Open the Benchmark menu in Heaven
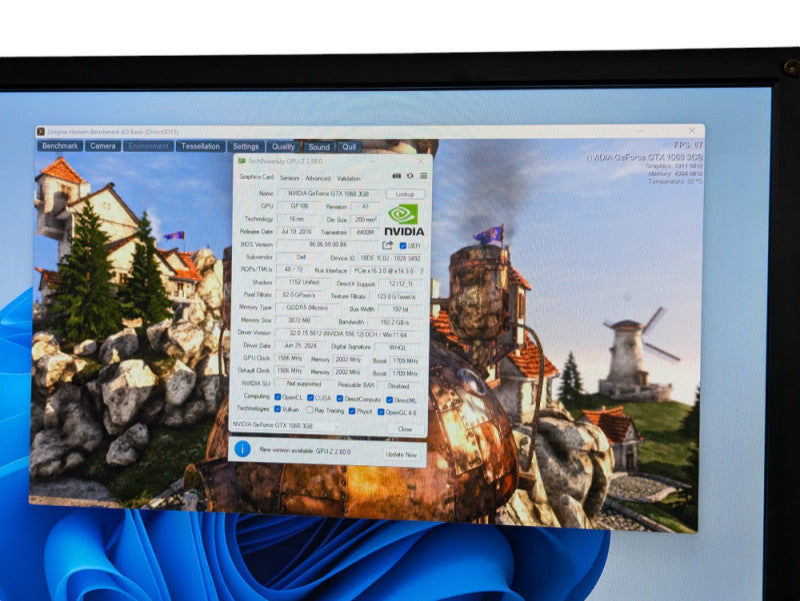Screen dimensions: 800x601 (x=60, y=146)
